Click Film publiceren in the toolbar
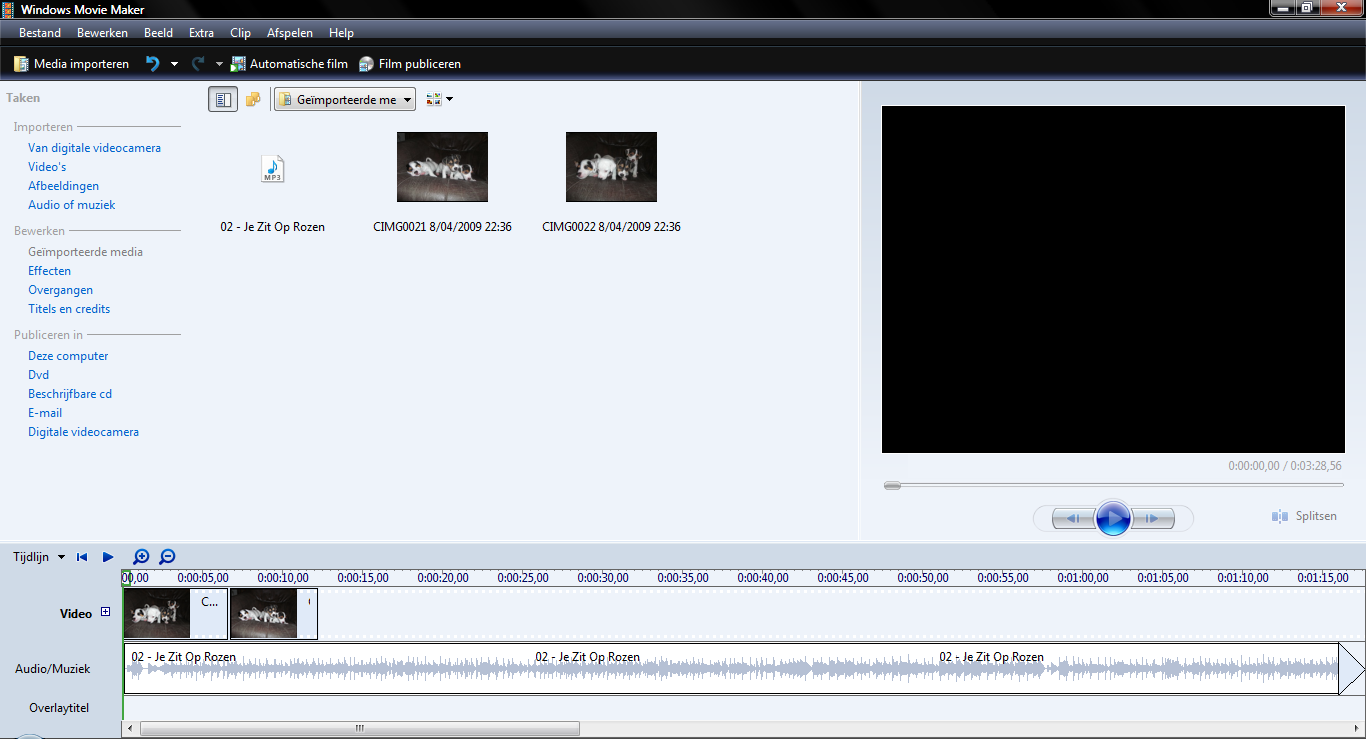The width and height of the screenshot is (1366, 739). click(410, 64)
